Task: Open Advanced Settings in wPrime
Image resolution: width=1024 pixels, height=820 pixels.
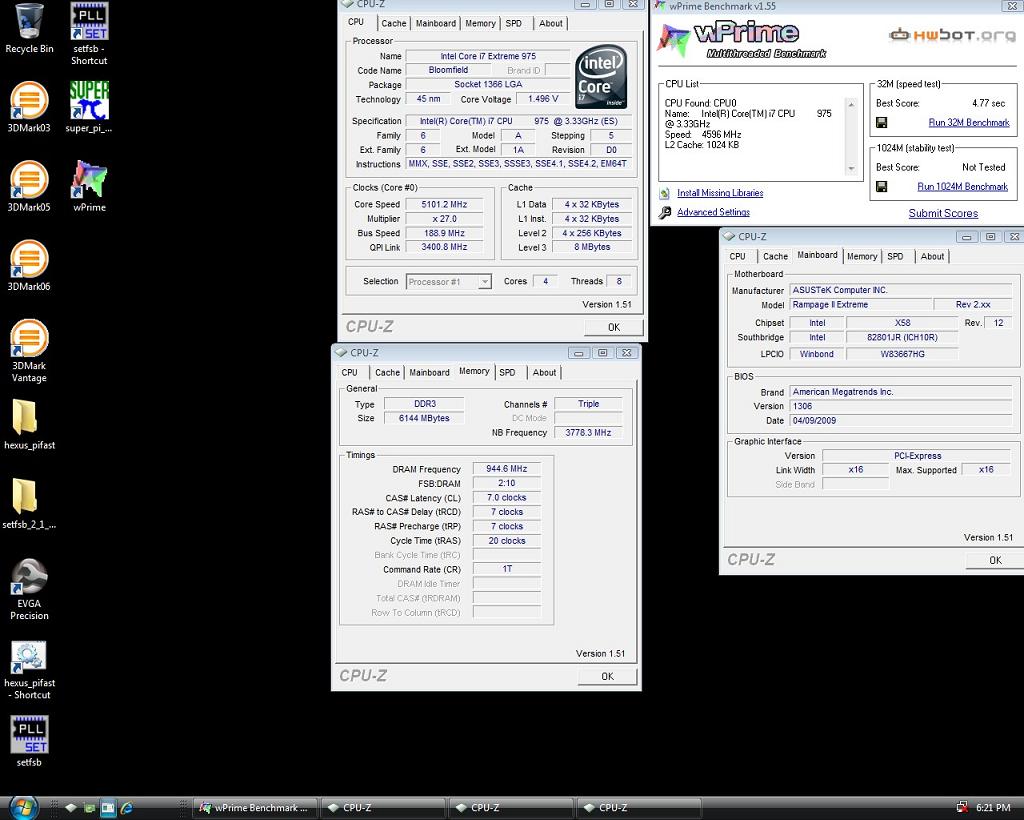Action: 713,212
